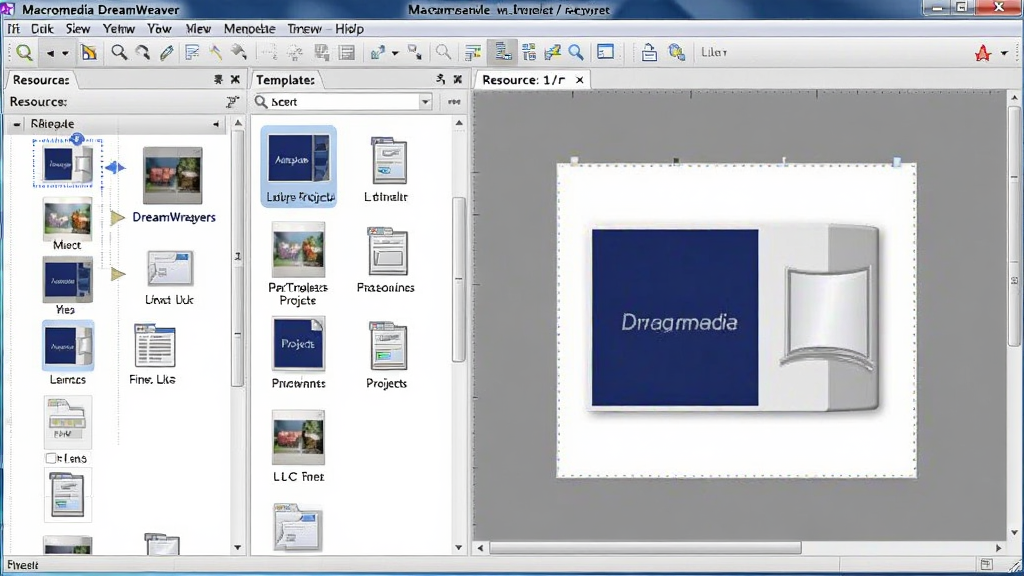Click the curved-arrow magnifier icon
Image resolution: width=1024 pixels, height=576 pixels.
click(x=142, y=53)
